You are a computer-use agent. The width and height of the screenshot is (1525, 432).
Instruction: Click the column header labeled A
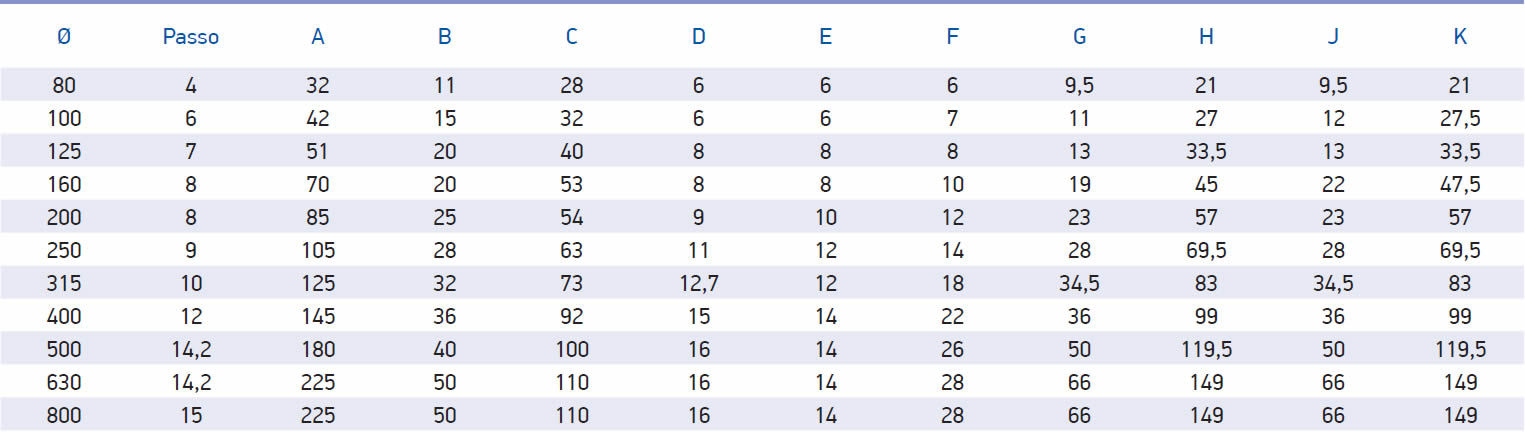point(318,37)
